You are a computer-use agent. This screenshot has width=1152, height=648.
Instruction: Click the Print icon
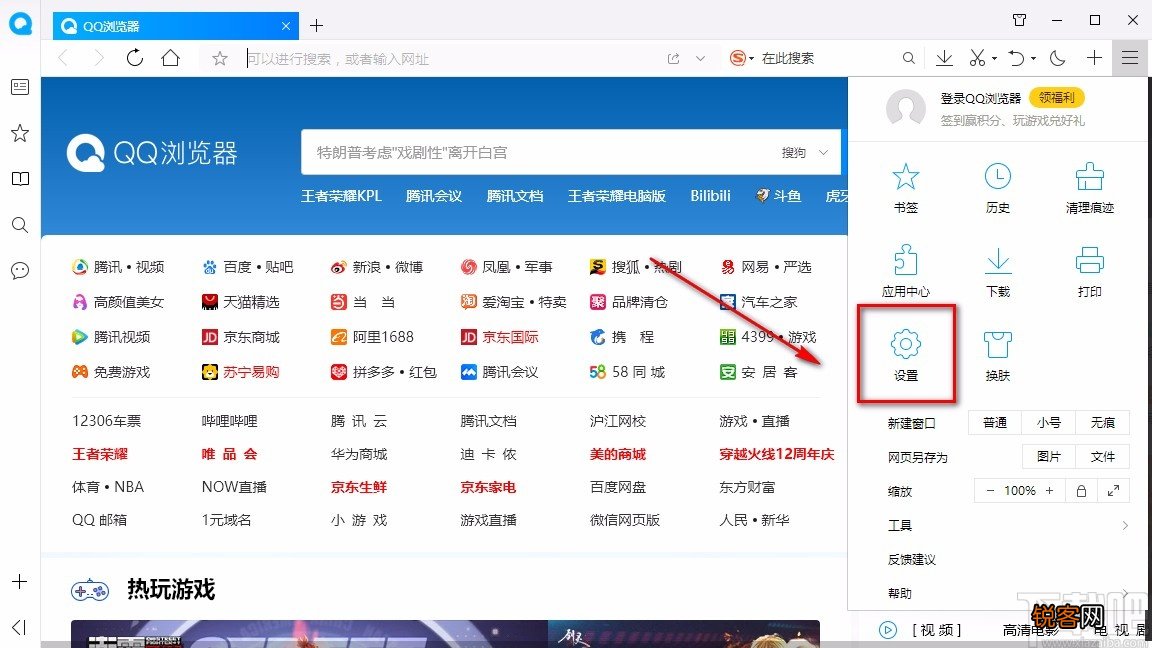(x=1090, y=260)
